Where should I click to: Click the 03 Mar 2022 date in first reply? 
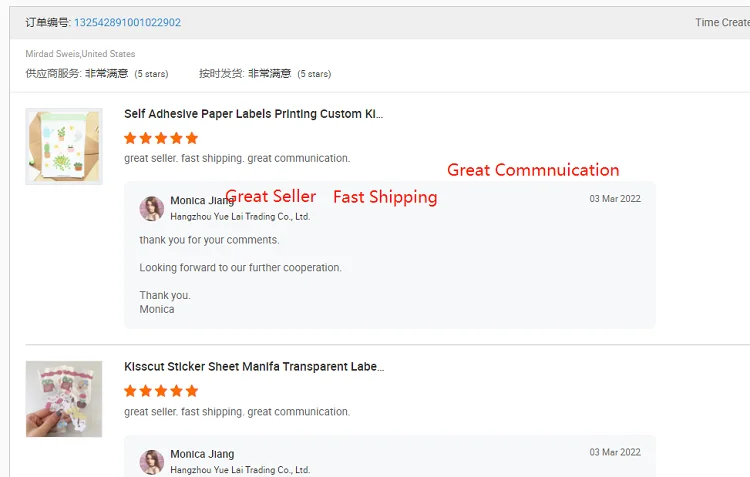tap(615, 199)
